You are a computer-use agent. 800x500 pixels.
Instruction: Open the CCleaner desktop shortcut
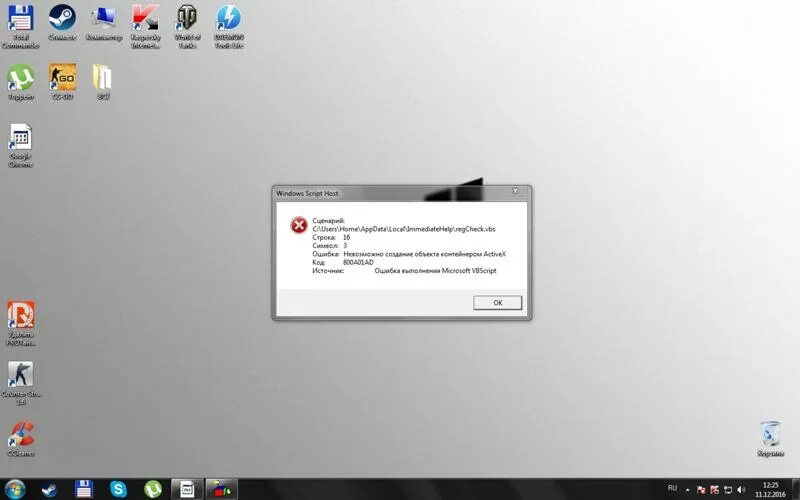tap(20, 438)
